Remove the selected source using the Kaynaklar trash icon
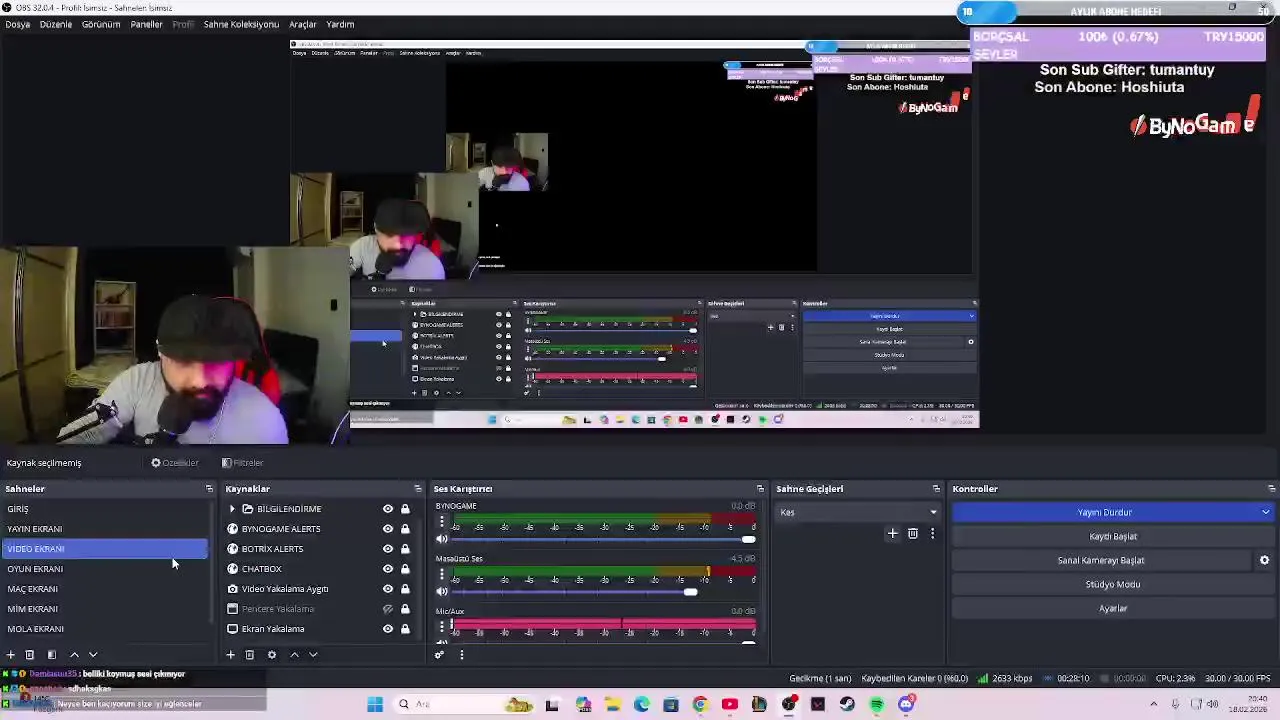Image resolution: width=1280 pixels, height=720 pixels. point(250,655)
